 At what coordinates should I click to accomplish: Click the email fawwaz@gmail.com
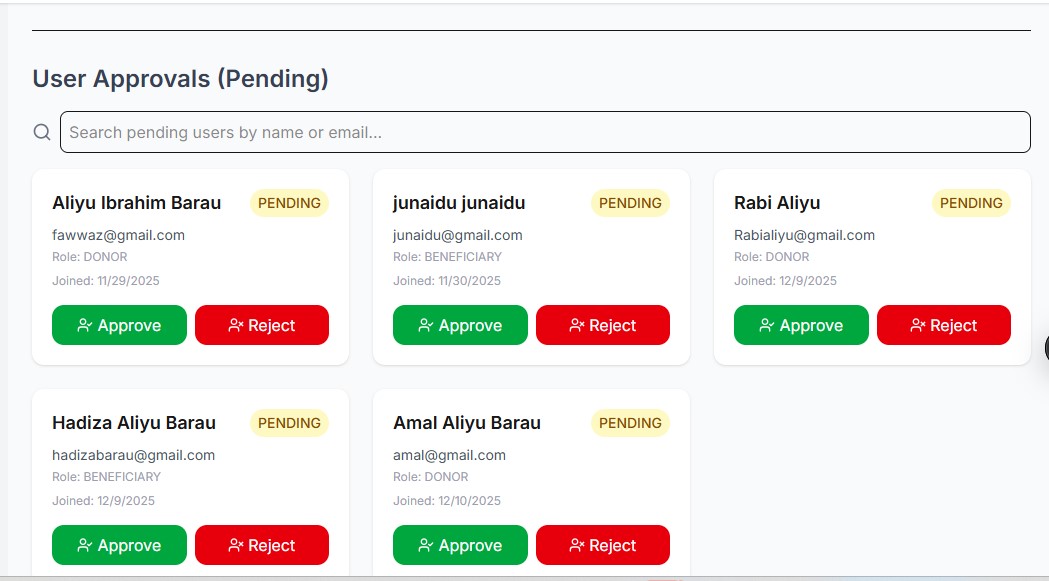pos(118,235)
